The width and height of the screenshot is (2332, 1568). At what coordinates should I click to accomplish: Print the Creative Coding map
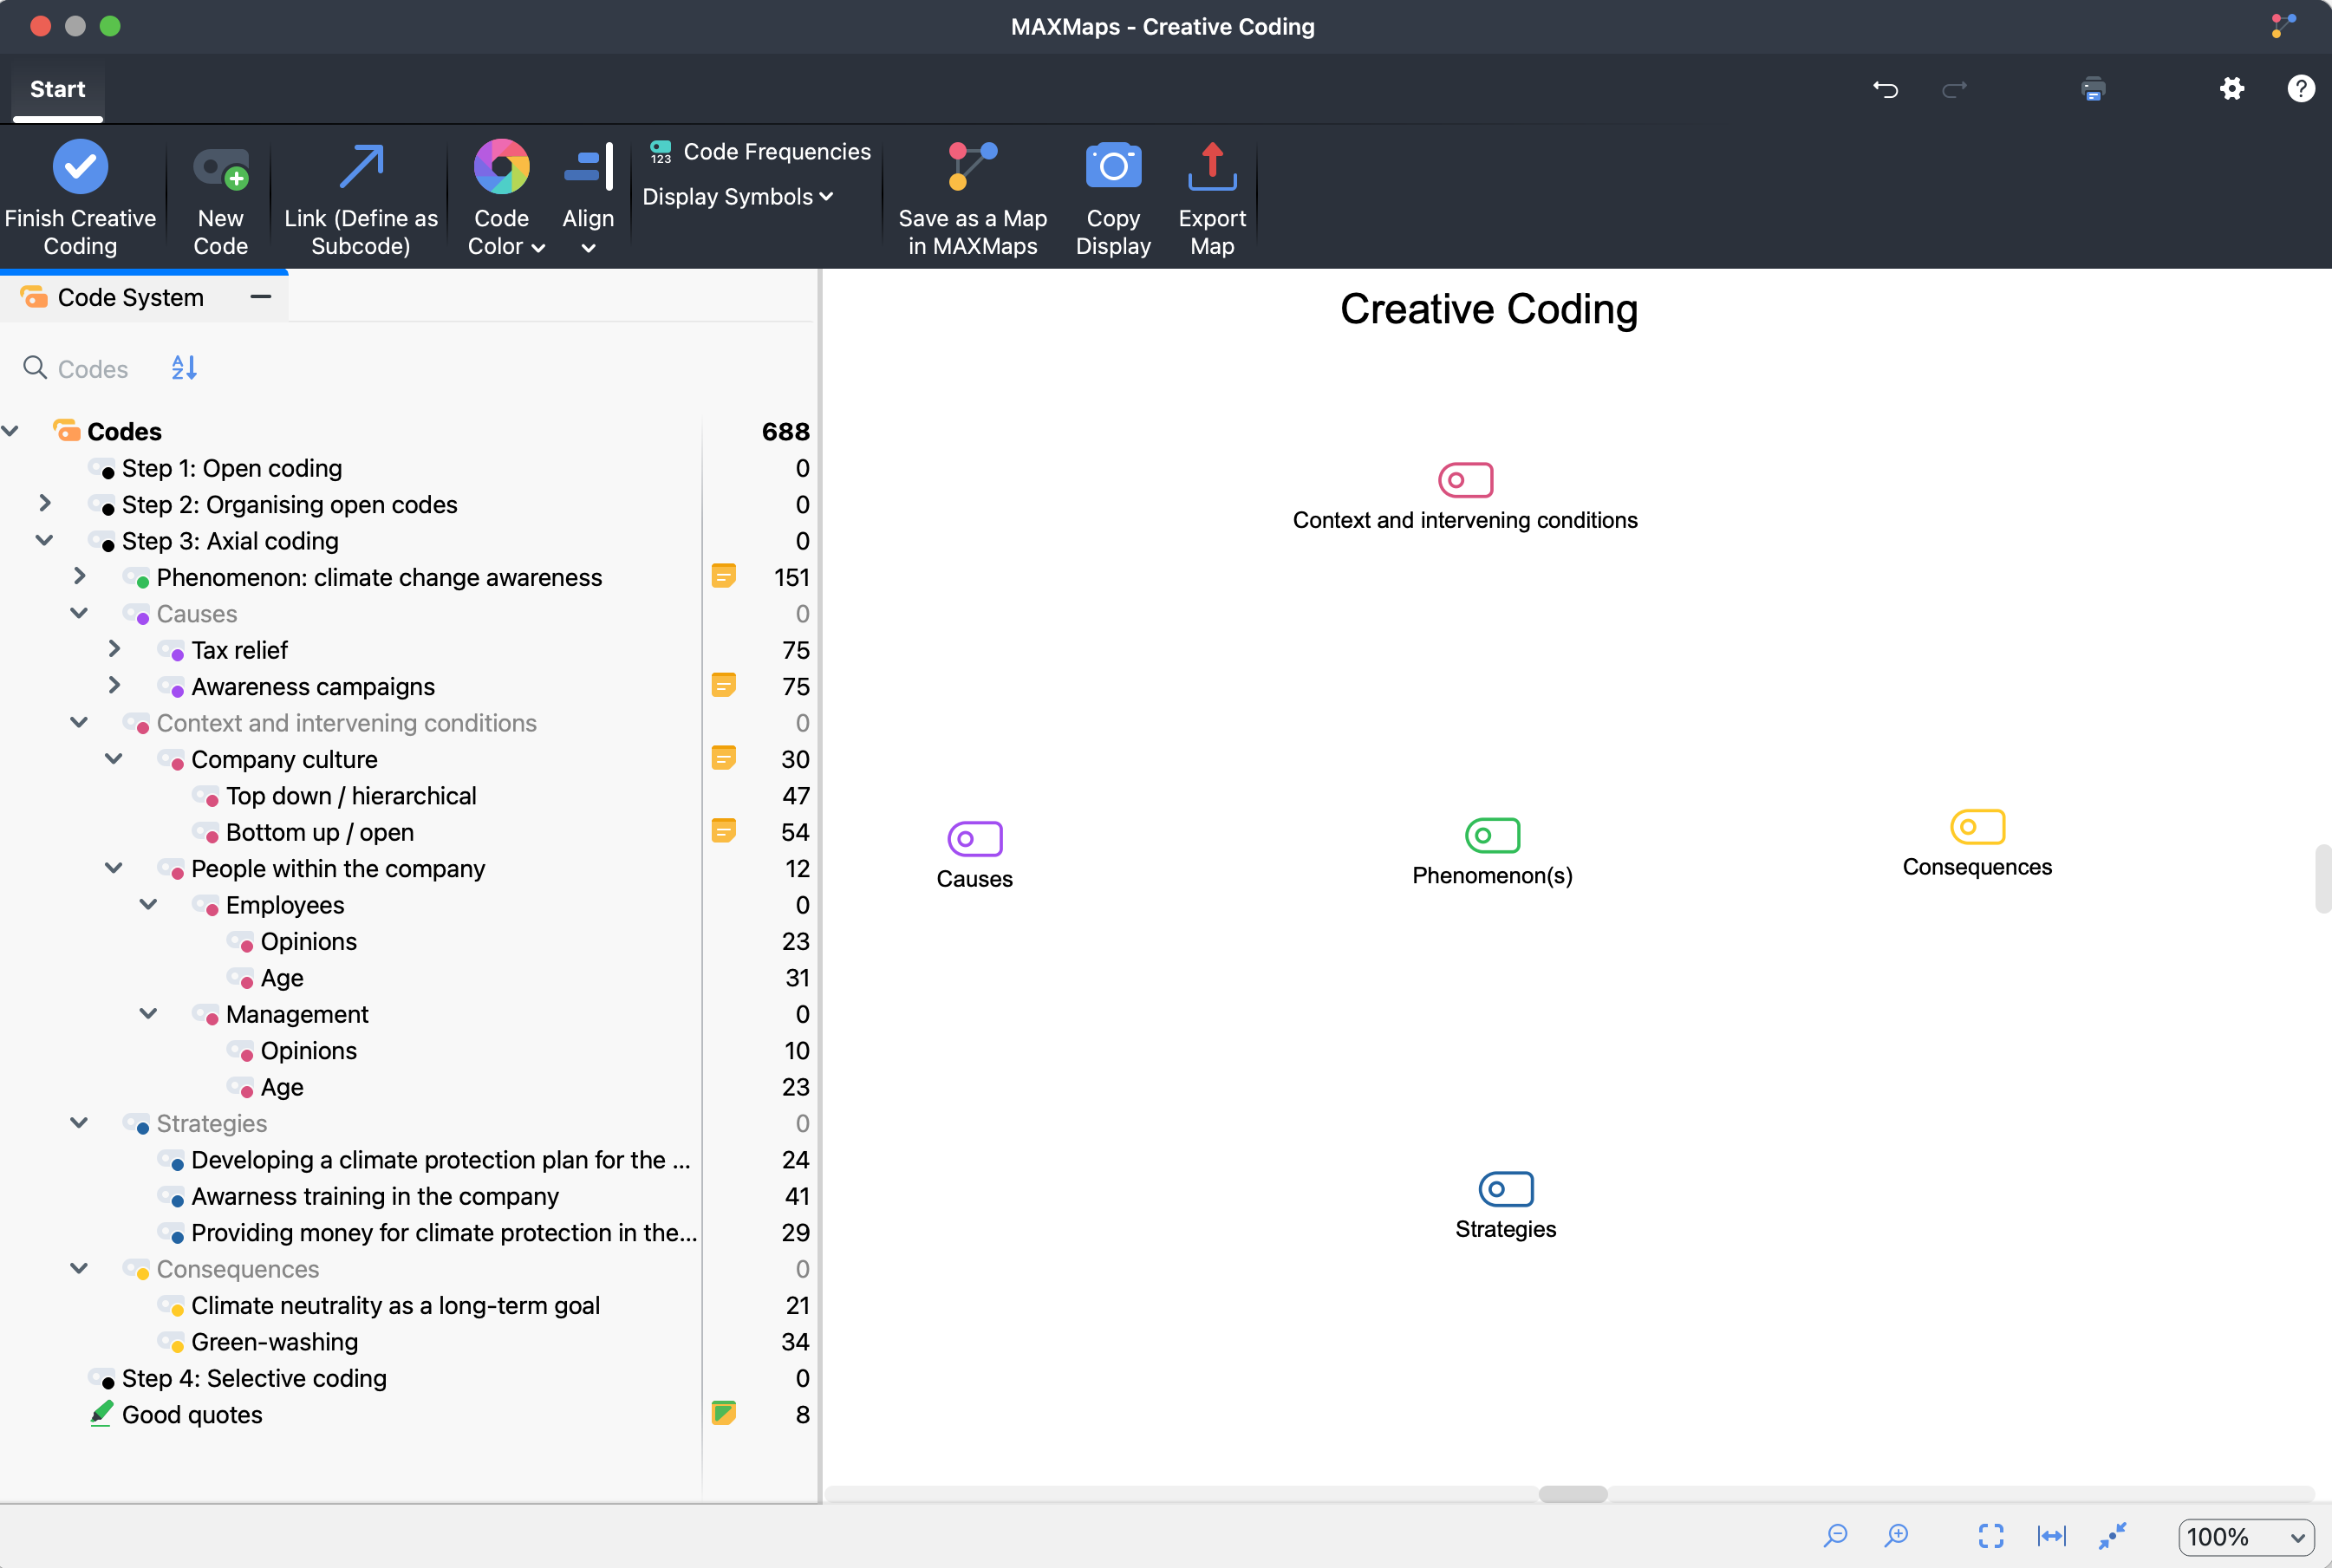(x=2093, y=89)
